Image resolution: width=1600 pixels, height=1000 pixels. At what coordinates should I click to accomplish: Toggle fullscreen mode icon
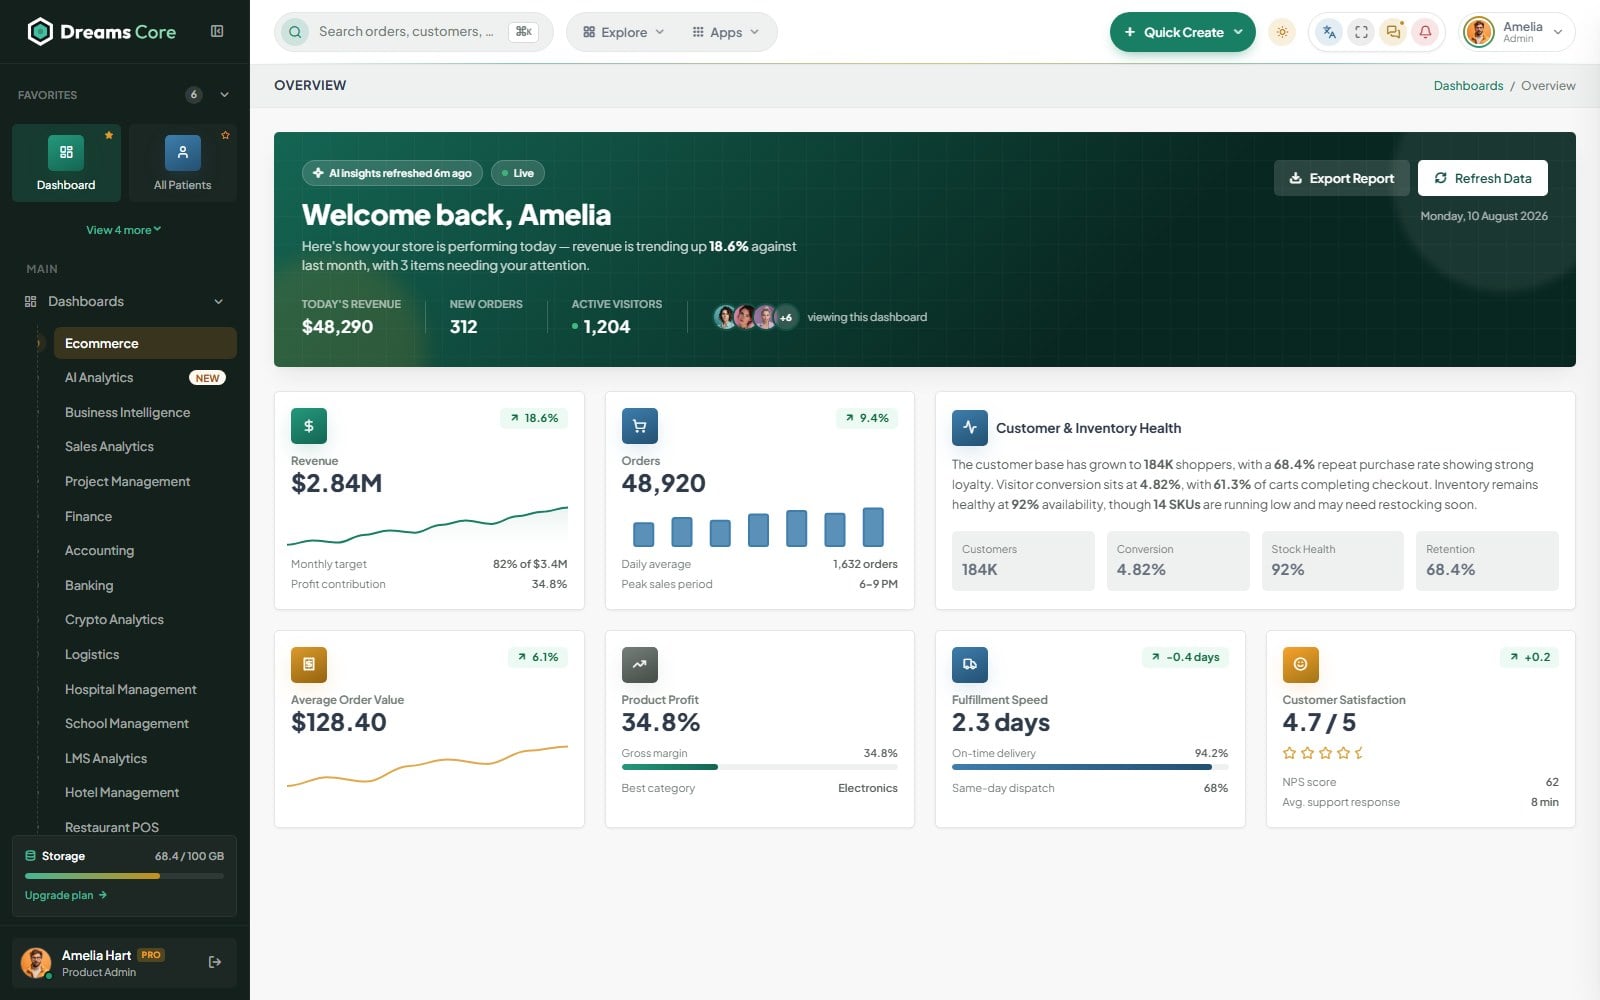[1361, 32]
